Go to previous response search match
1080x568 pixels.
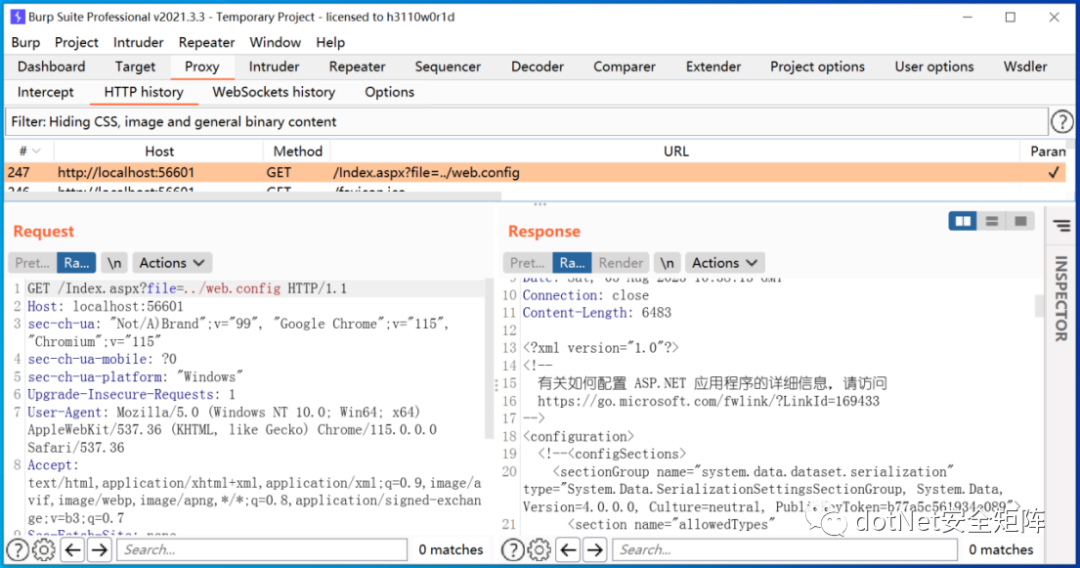tap(568, 549)
